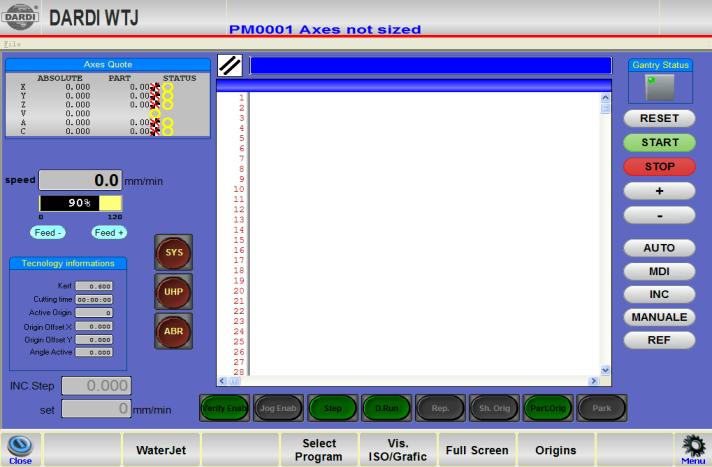The height and width of the screenshot is (467, 712).
Task: Click the DARDI logo
Action: pos(20,17)
